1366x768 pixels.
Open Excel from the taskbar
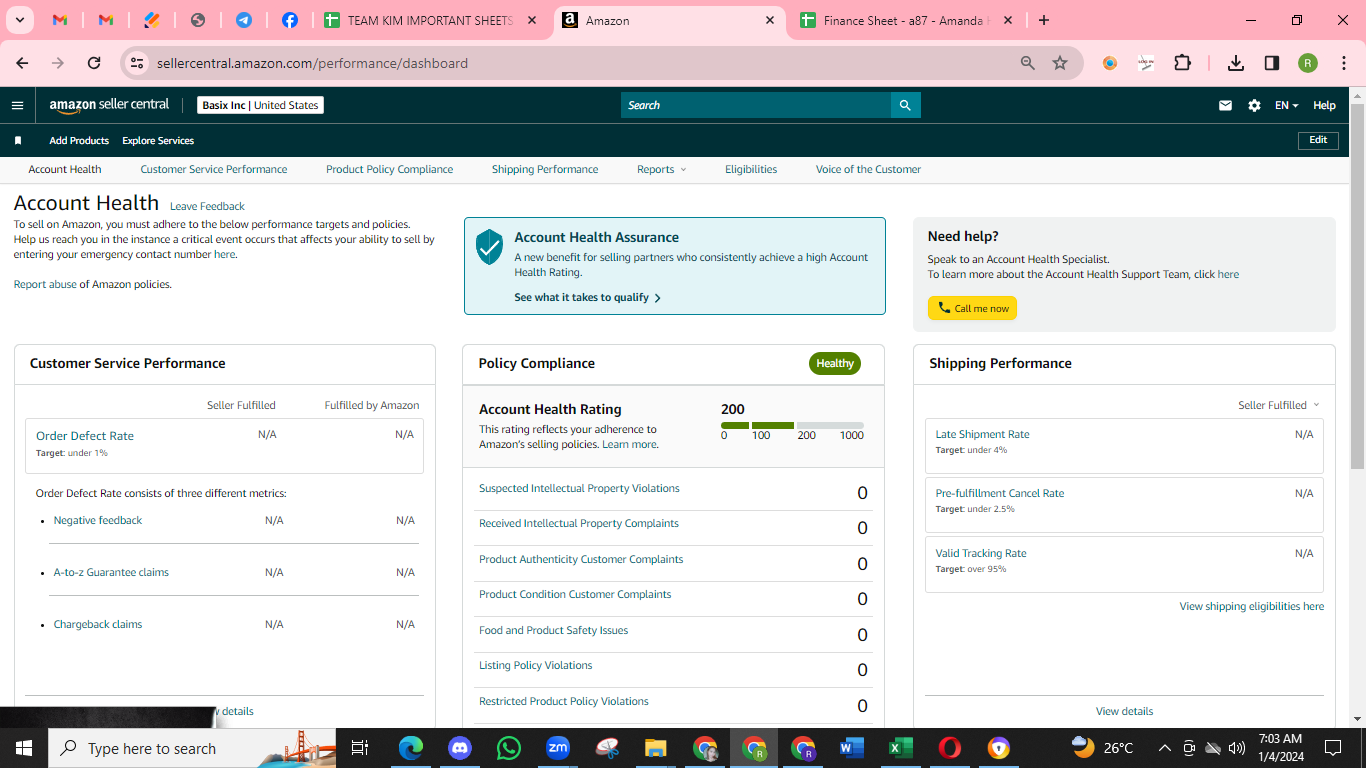901,748
